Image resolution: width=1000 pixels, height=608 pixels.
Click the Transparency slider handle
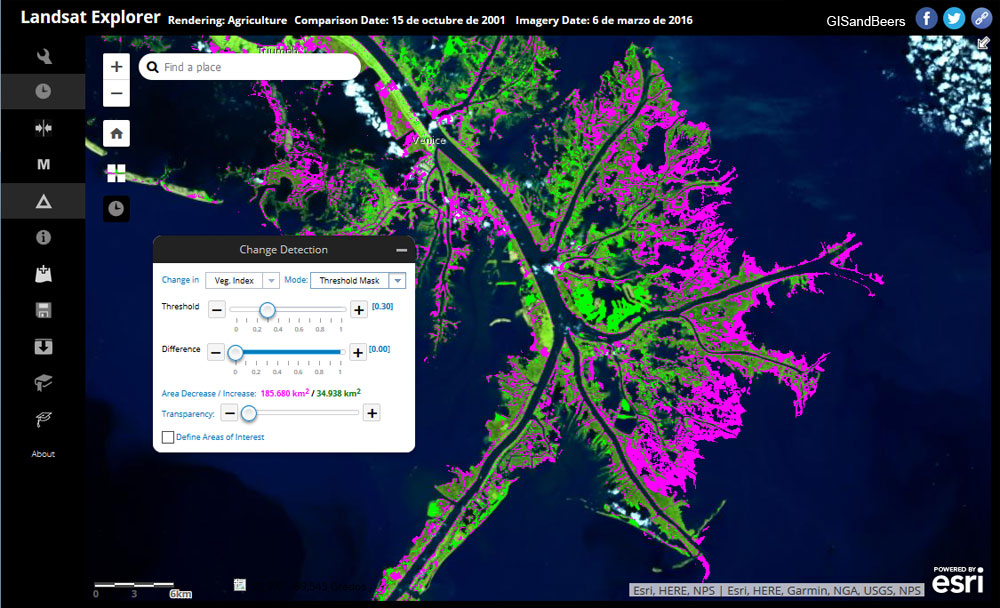coord(249,413)
